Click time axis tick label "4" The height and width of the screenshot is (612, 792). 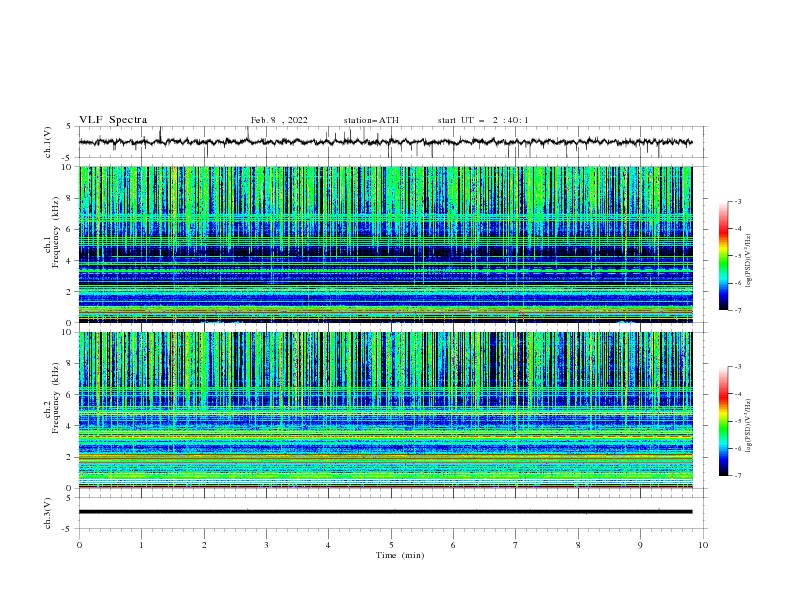[328, 545]
